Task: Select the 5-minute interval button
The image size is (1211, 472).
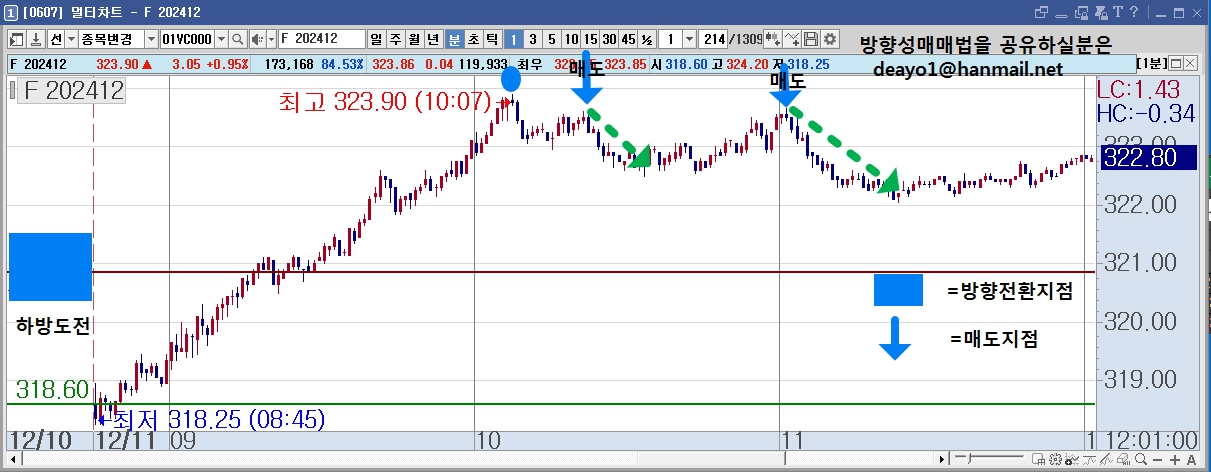Action: 551,39
